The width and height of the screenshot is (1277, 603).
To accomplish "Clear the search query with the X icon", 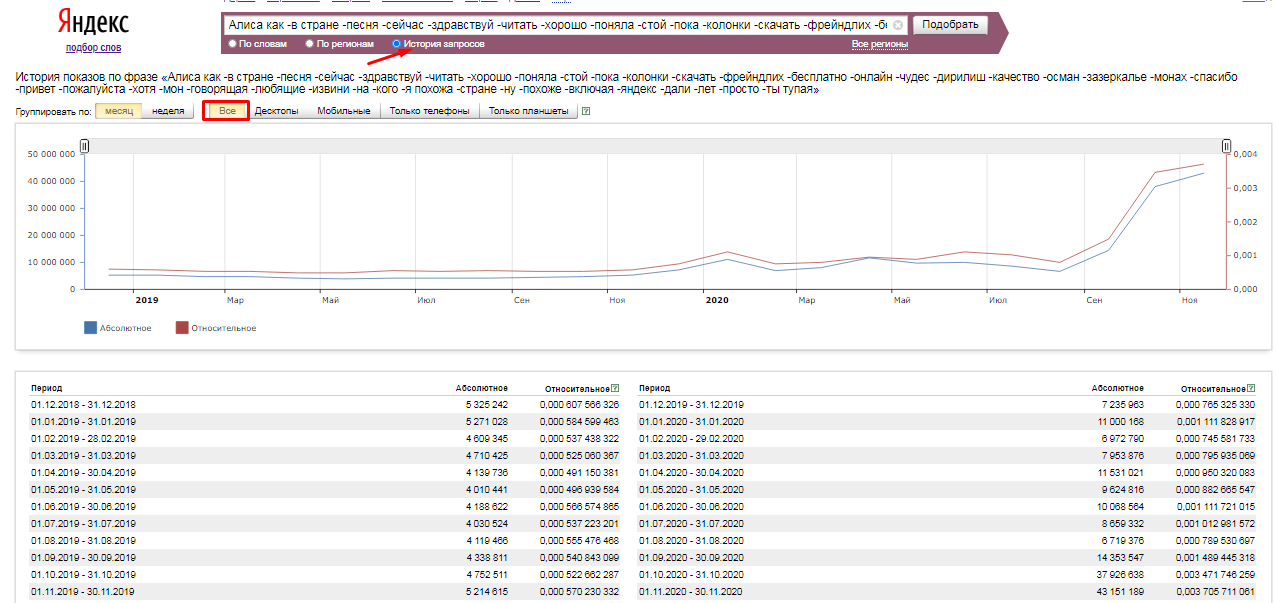I will (x=897, y=25).
